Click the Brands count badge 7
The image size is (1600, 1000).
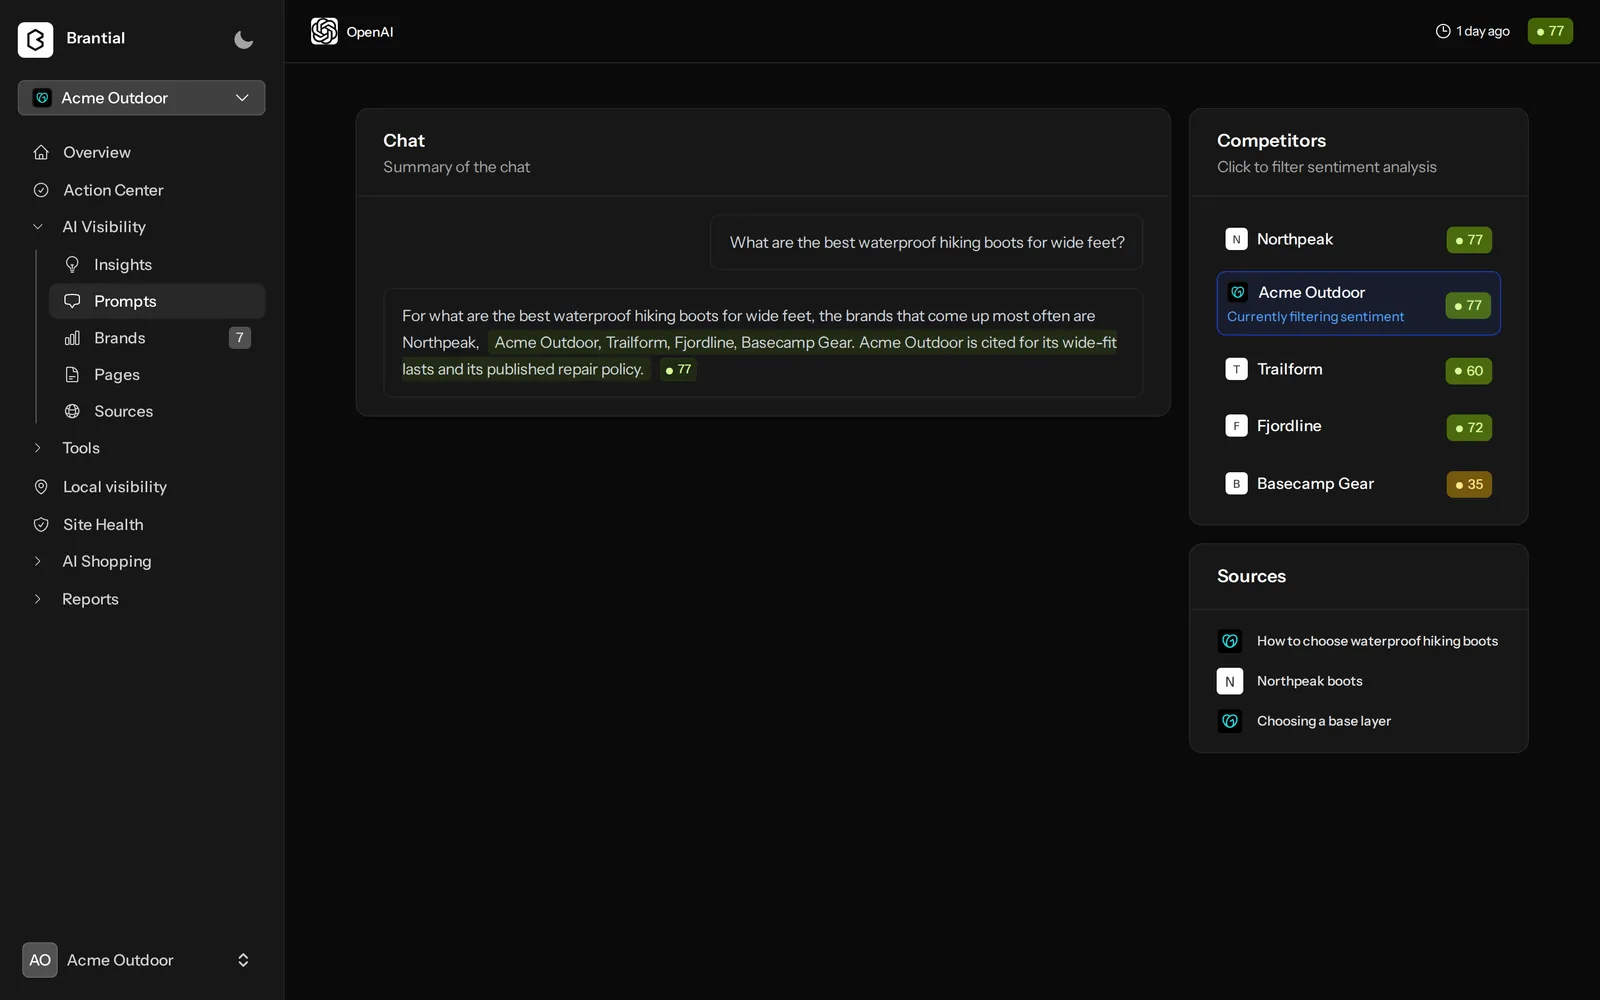pyautogui.click(x=239, y=338)
